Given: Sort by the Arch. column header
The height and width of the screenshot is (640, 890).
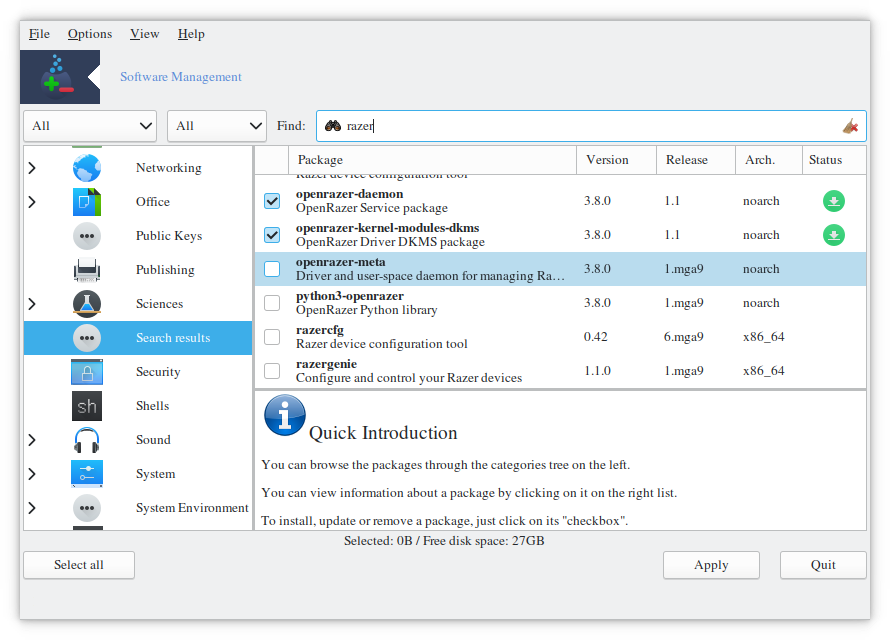Looking at the screenshot, I should pyautogui.click(x=769, y=160).
